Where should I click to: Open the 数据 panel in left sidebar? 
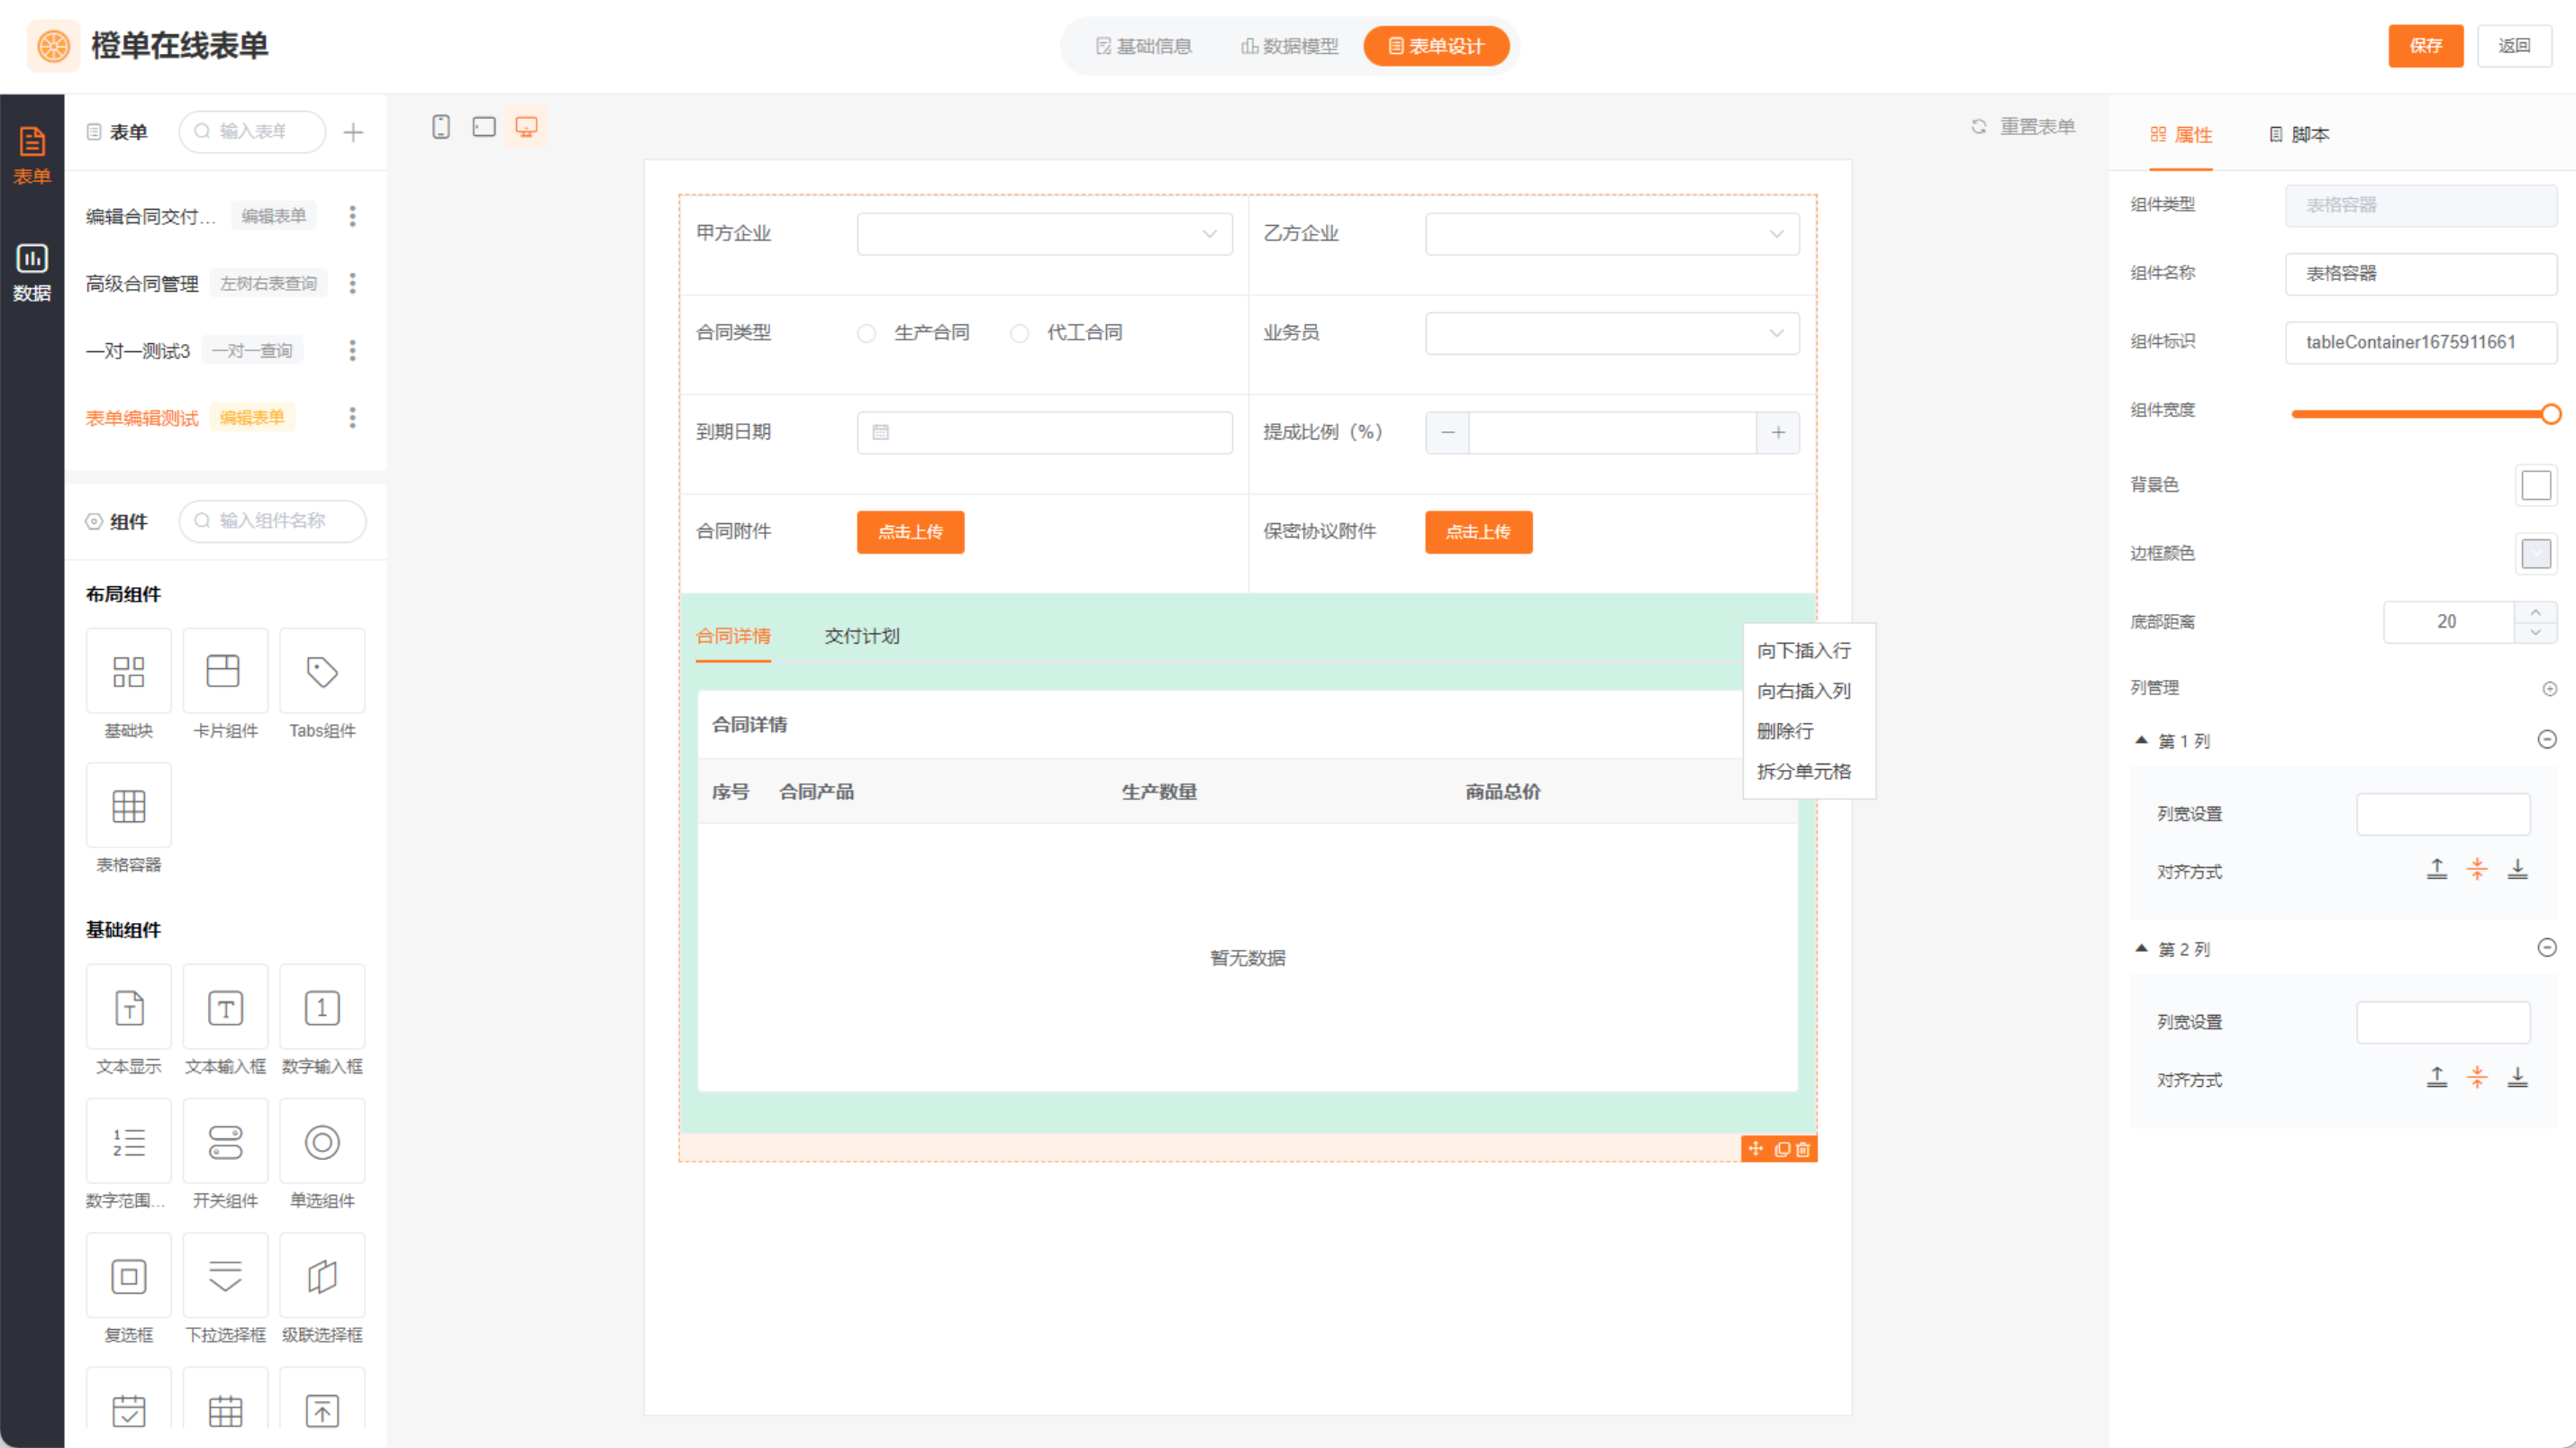pyautogui.click(x=32, y=268)
